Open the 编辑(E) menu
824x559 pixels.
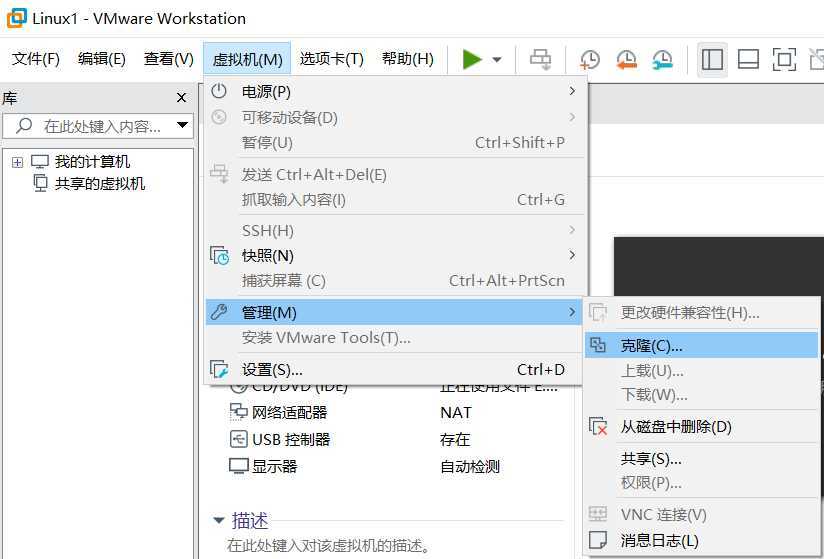point(102,59)
